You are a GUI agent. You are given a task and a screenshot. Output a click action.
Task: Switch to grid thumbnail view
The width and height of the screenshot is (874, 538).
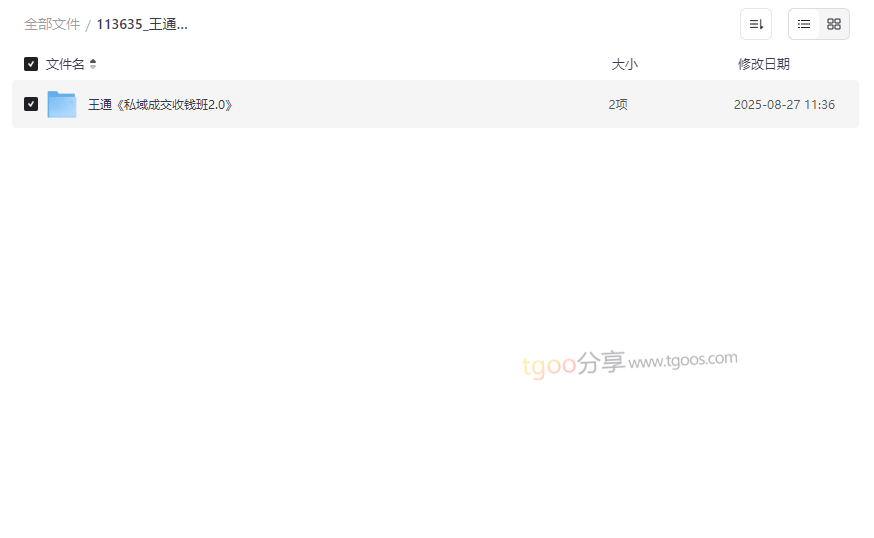coord(833,24)
